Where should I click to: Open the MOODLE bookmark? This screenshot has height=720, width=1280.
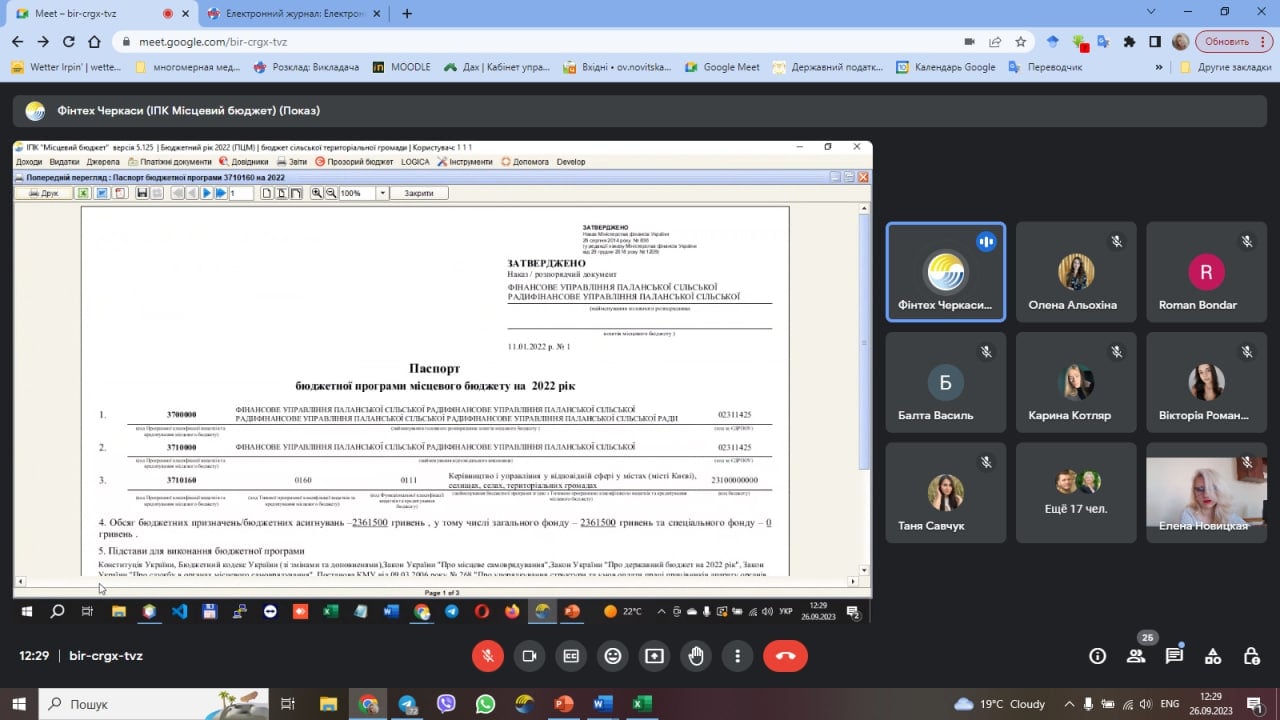[x=402, y=67]
